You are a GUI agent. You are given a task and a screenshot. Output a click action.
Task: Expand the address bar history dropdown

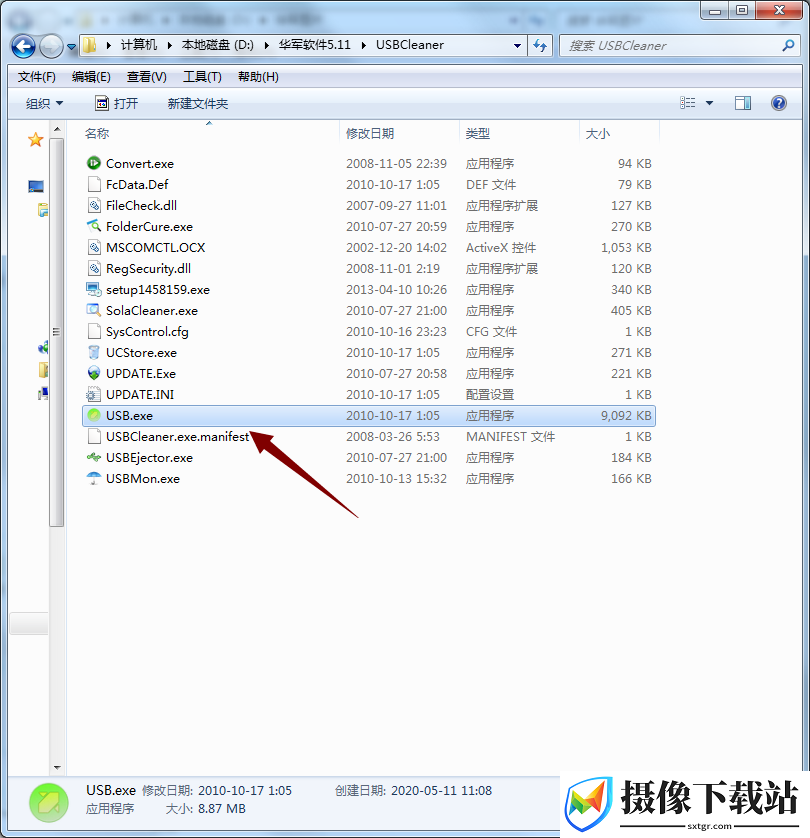pyautogui.click(x=517, y=45)
